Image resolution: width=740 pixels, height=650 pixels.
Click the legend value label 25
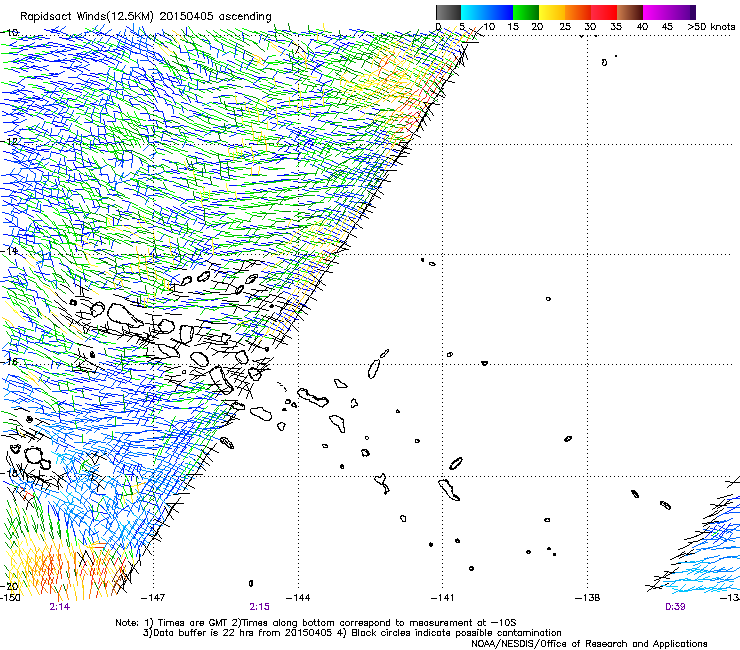pos(565,27)
